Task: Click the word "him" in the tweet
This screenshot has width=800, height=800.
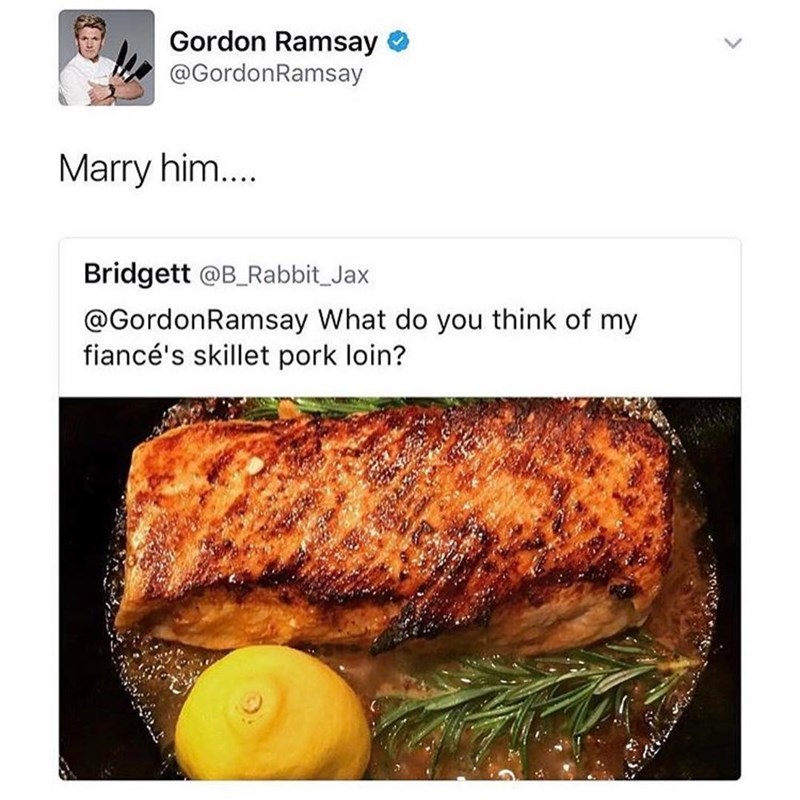Action: [x=189, y=168]
